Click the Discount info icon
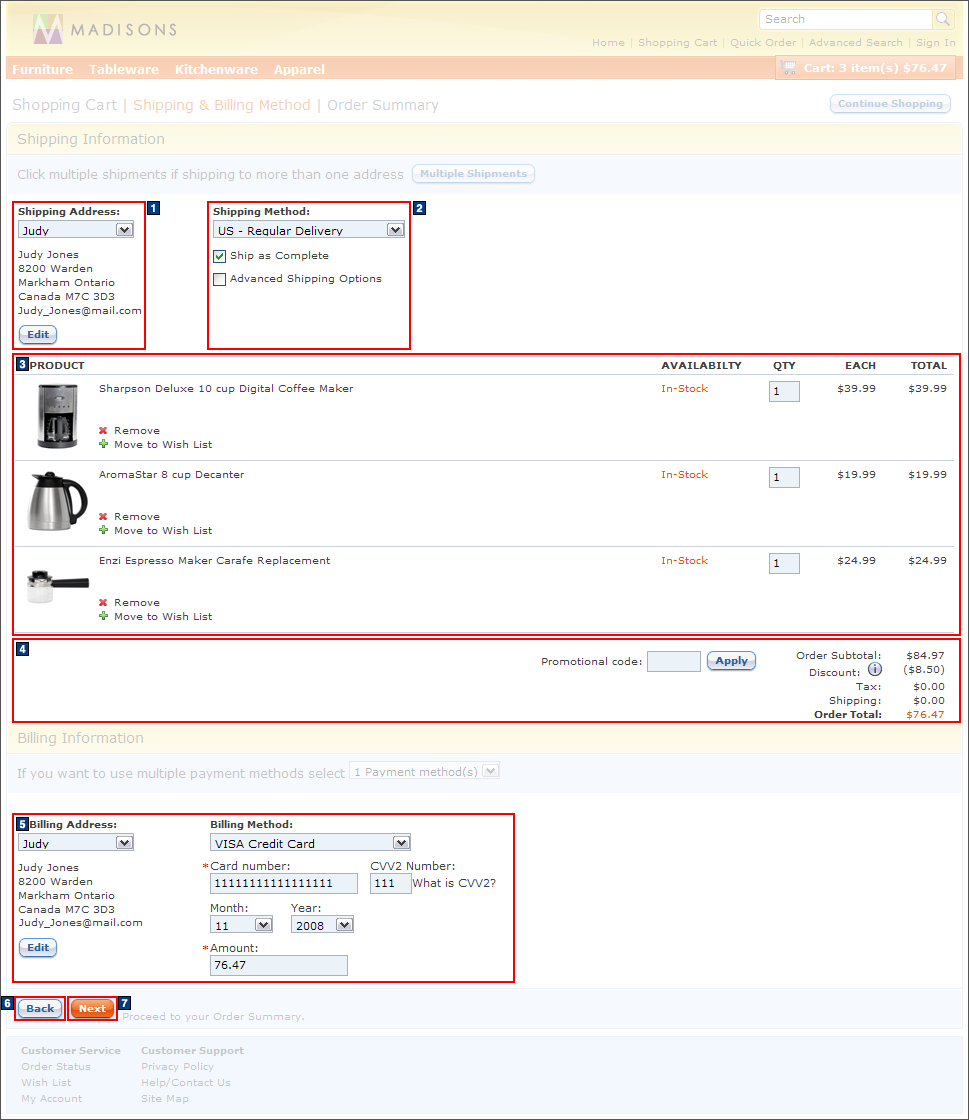The image size is (969, 1120). coord(875,668)
